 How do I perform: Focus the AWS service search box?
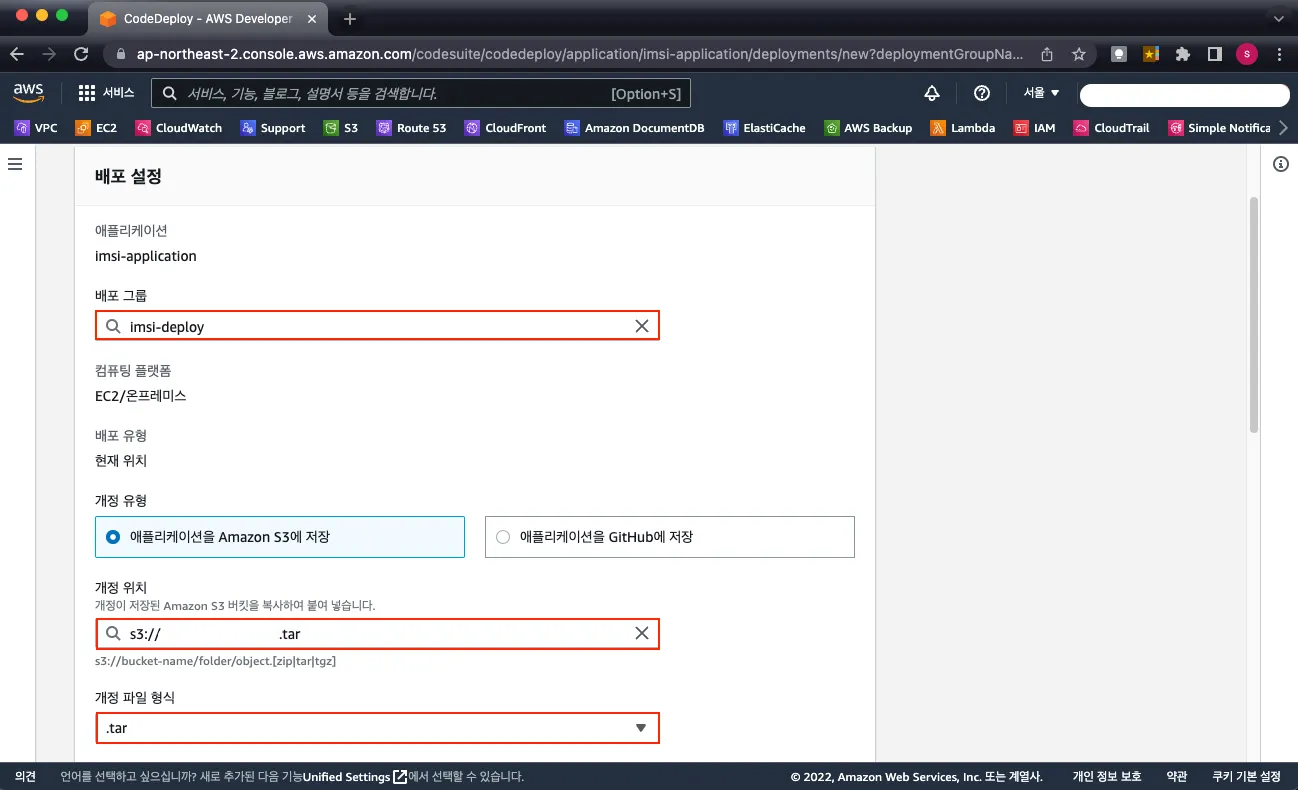point(421,93)
